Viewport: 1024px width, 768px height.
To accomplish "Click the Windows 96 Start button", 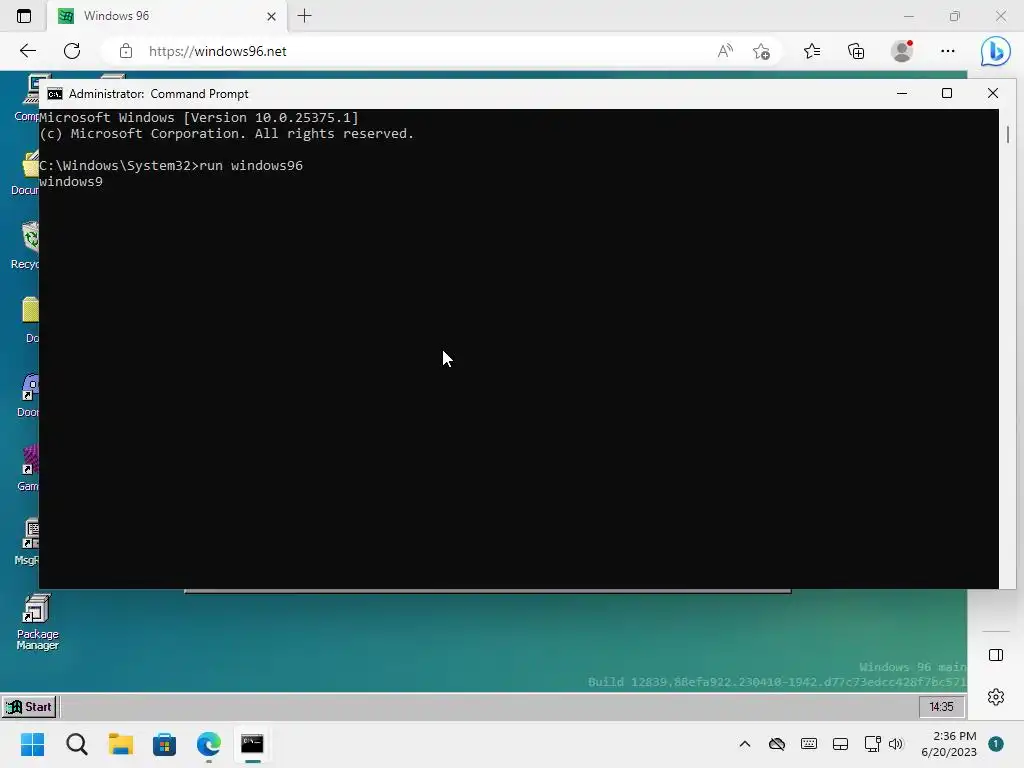I will [x=29, y=707].
